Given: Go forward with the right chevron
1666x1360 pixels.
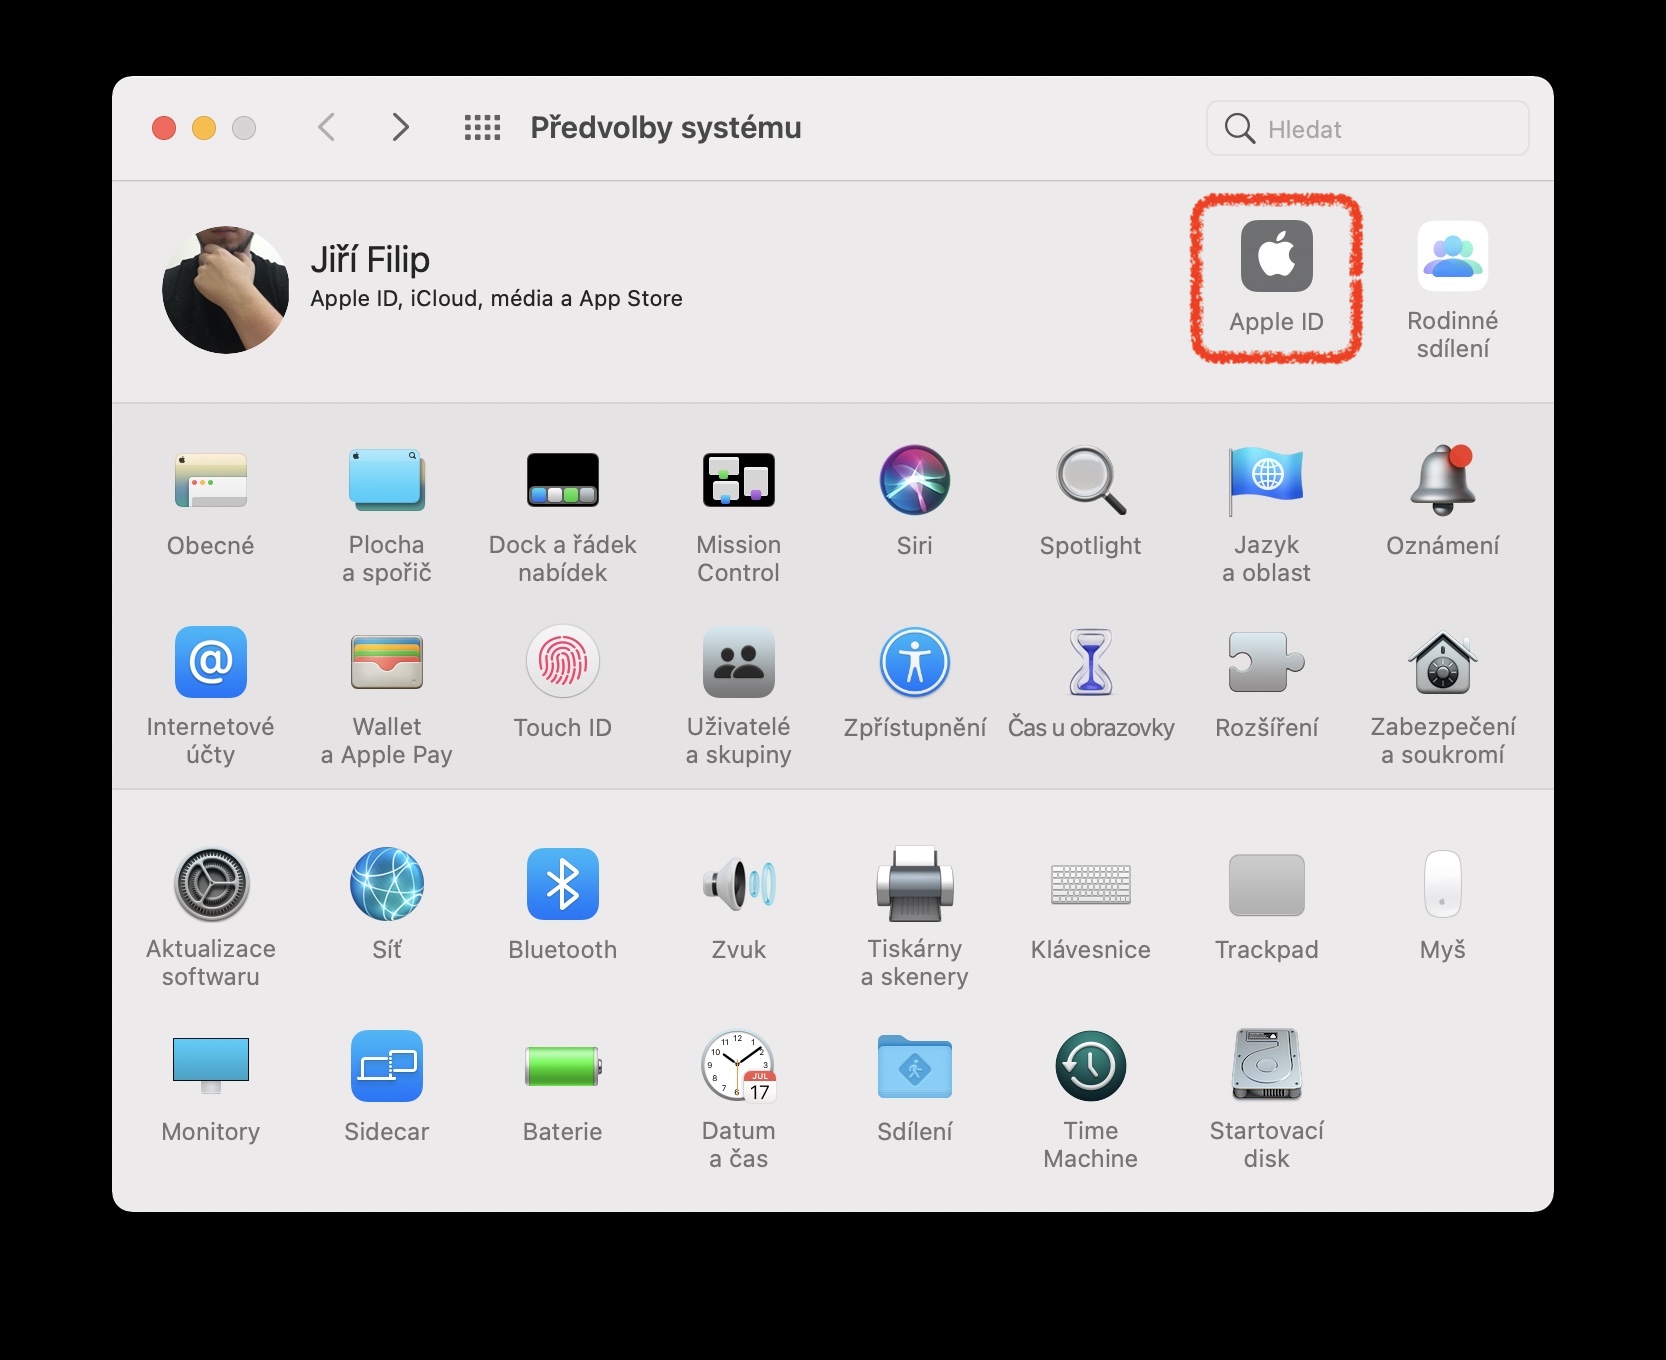Looking at the screenshot, I should 401,127.
